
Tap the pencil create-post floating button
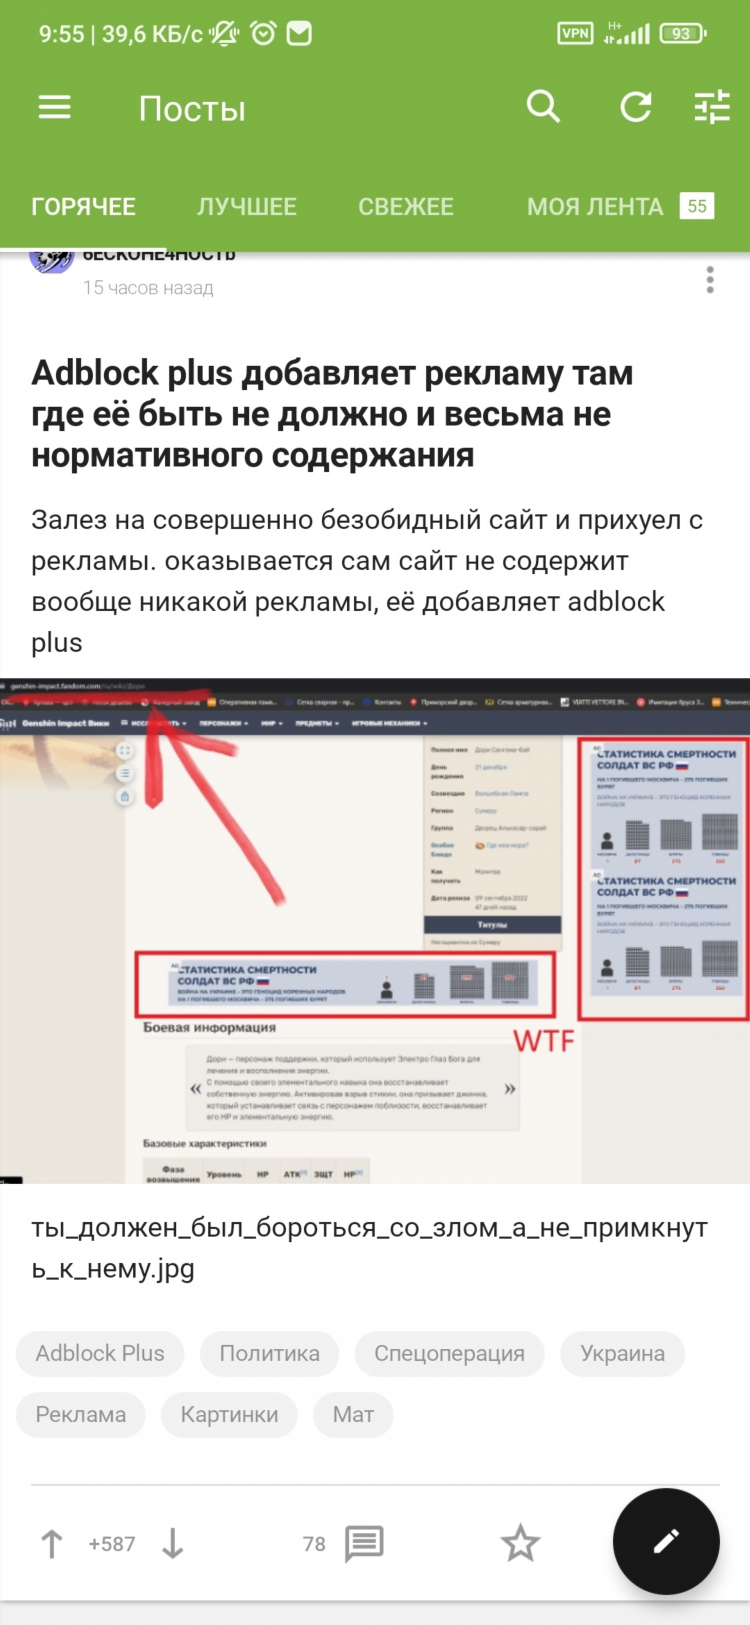666,1541
